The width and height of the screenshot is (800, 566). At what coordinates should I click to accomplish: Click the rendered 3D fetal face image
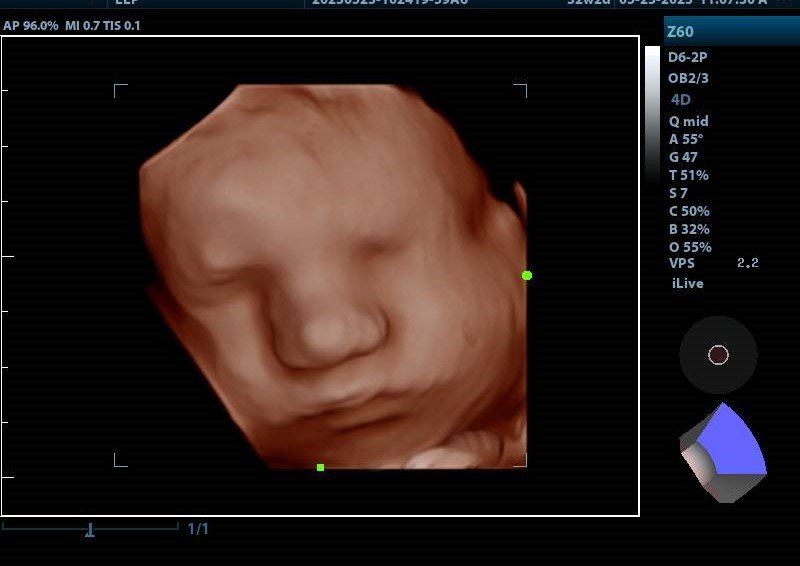(x=333, y=276)
